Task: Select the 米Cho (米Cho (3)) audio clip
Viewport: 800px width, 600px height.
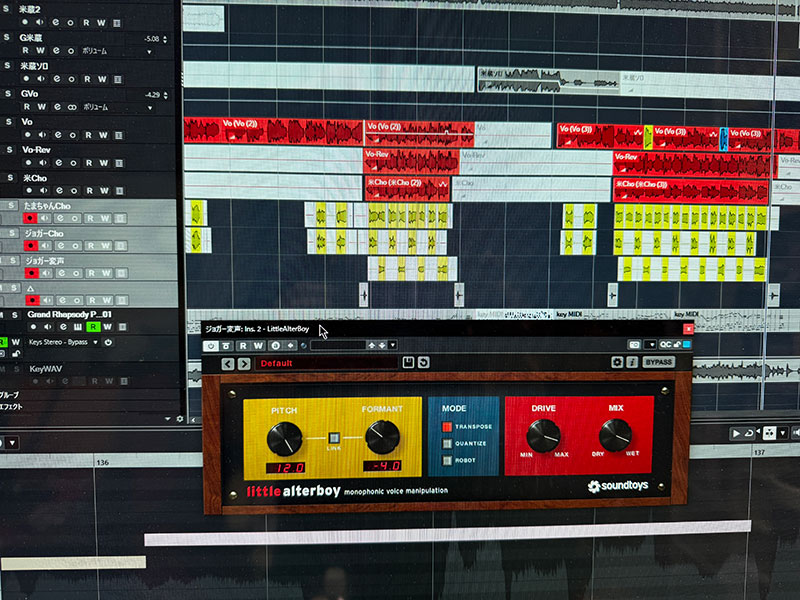Action: click(691, 190)
